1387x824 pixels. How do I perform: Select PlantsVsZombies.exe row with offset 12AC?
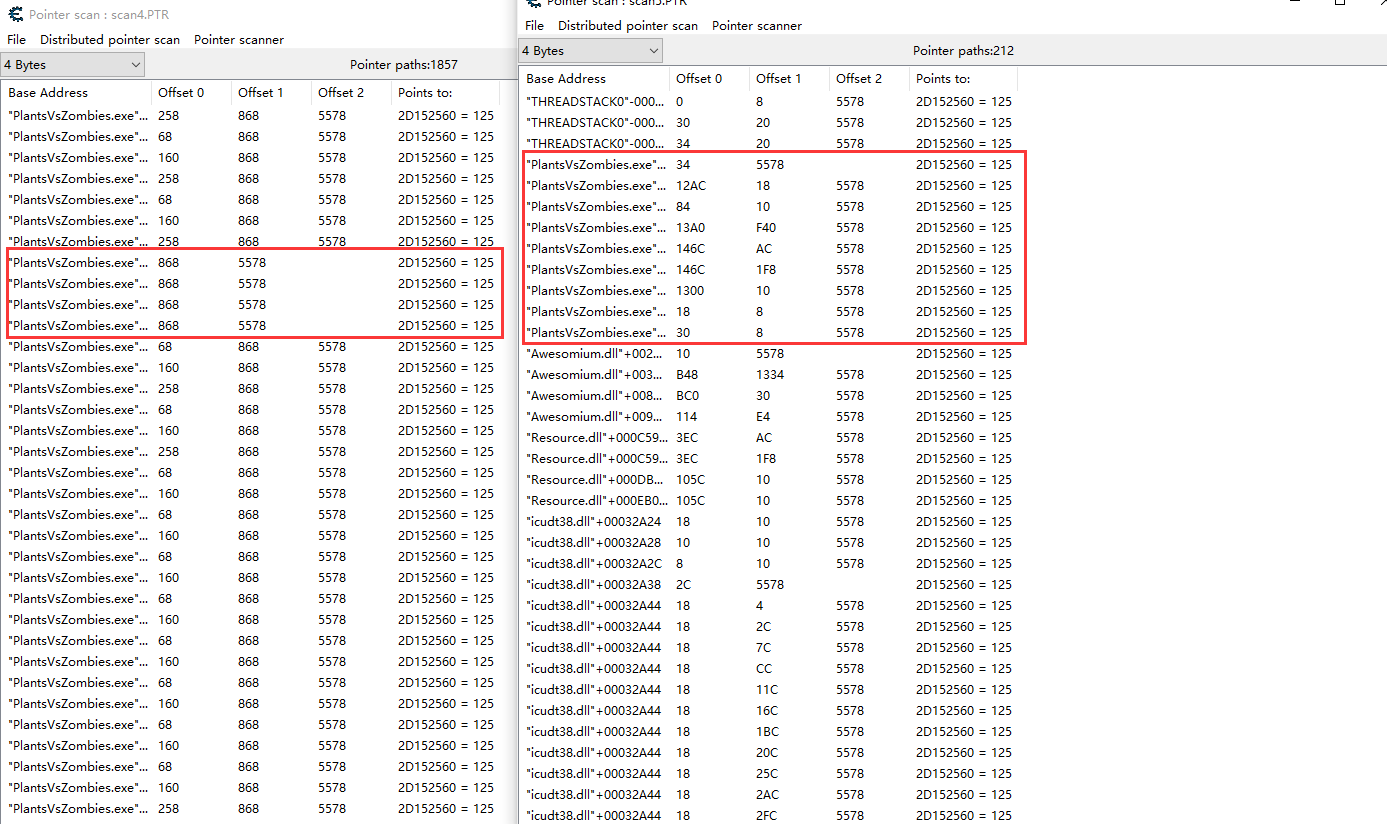click(x=595, y=186)
